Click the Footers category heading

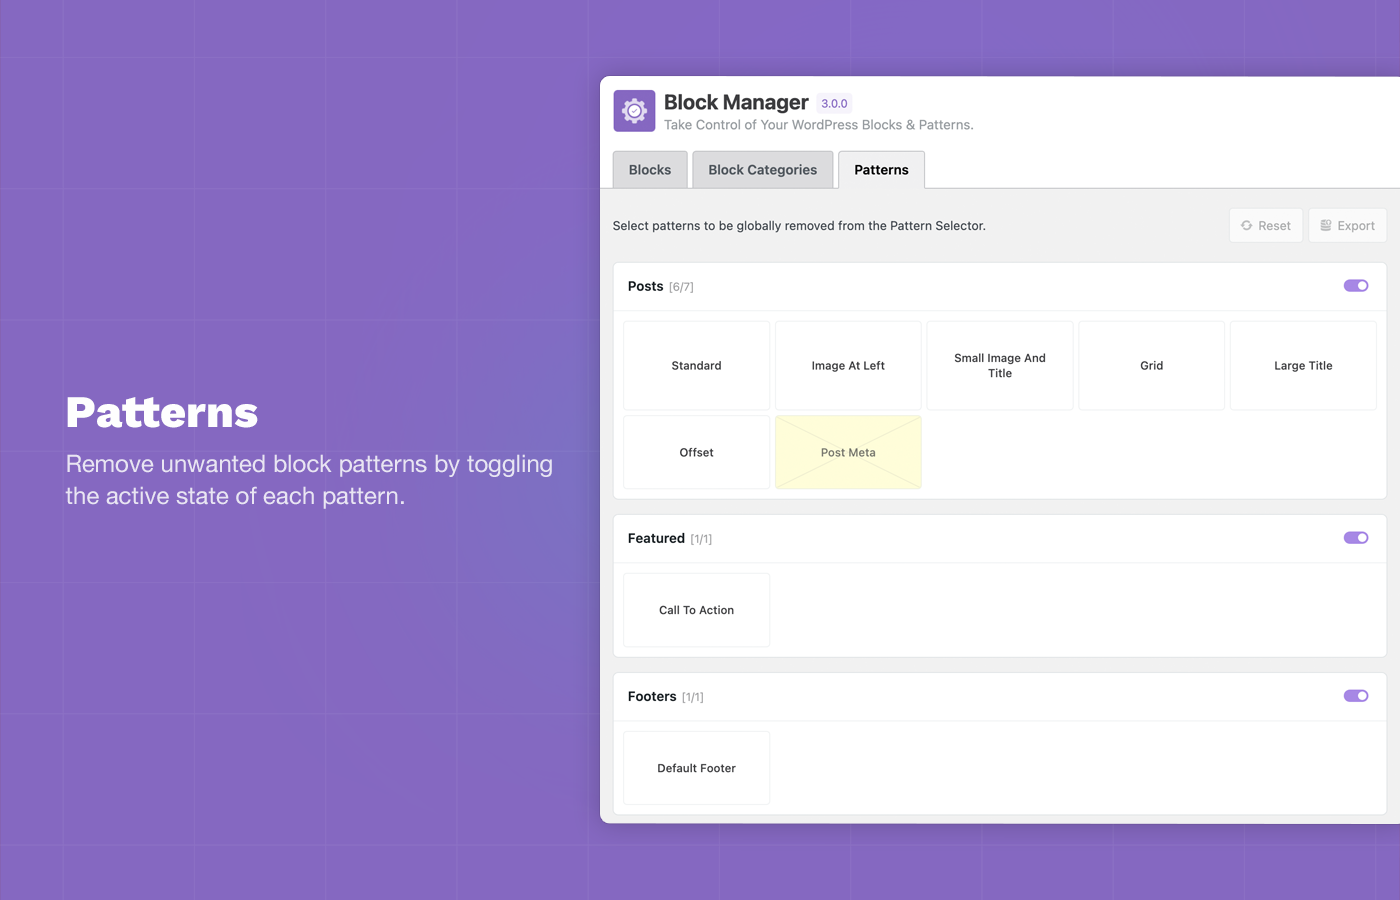[x=652, y=696]
